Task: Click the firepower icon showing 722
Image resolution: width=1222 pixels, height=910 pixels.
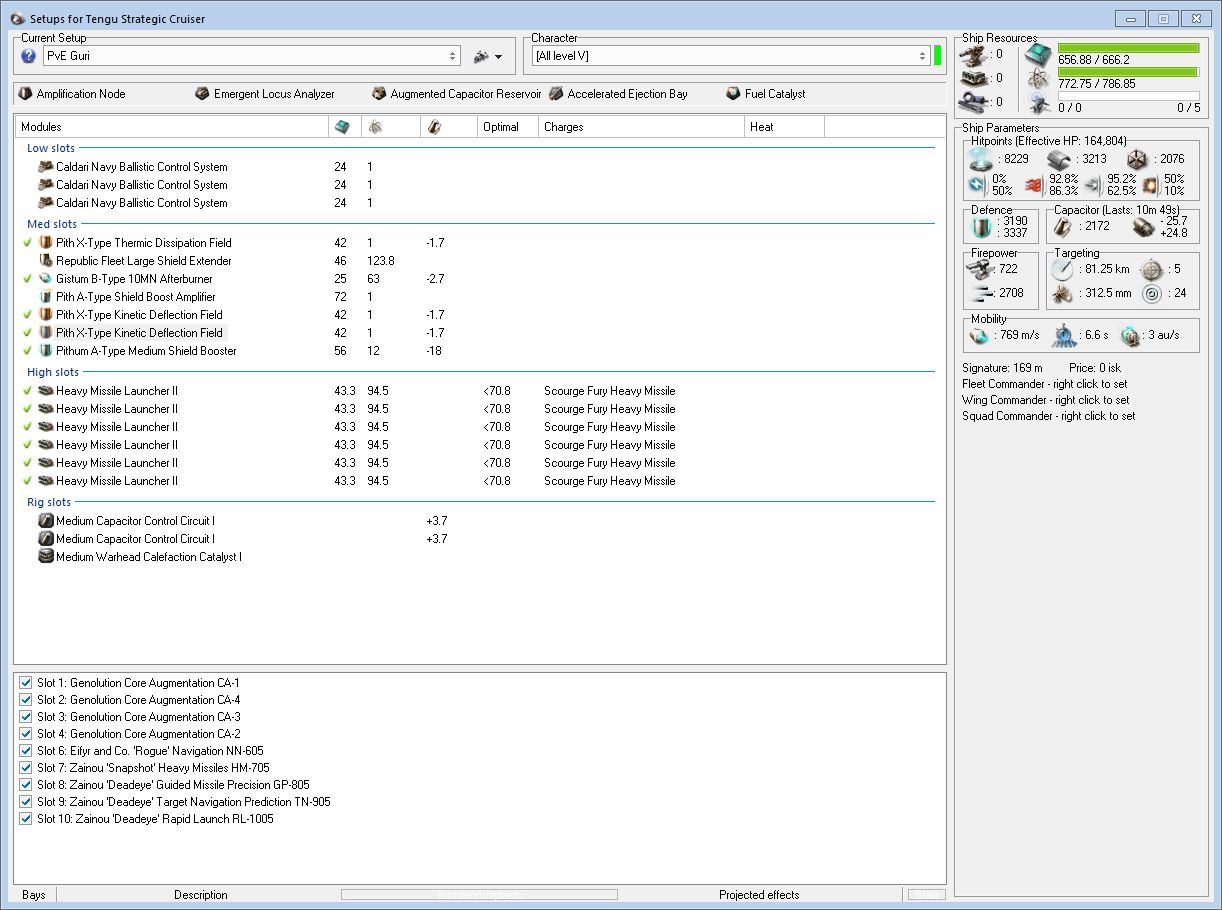Action: tap(982, 269)
